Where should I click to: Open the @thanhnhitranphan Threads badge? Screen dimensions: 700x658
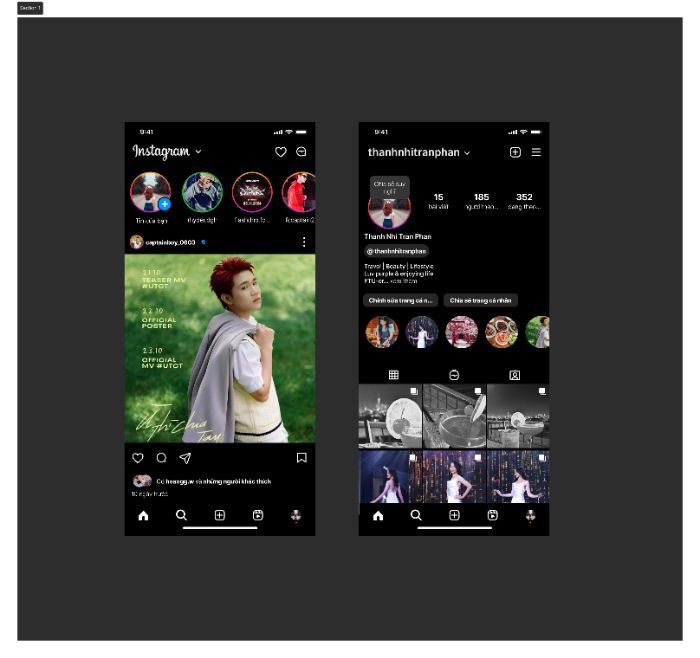tap(396, 251)
